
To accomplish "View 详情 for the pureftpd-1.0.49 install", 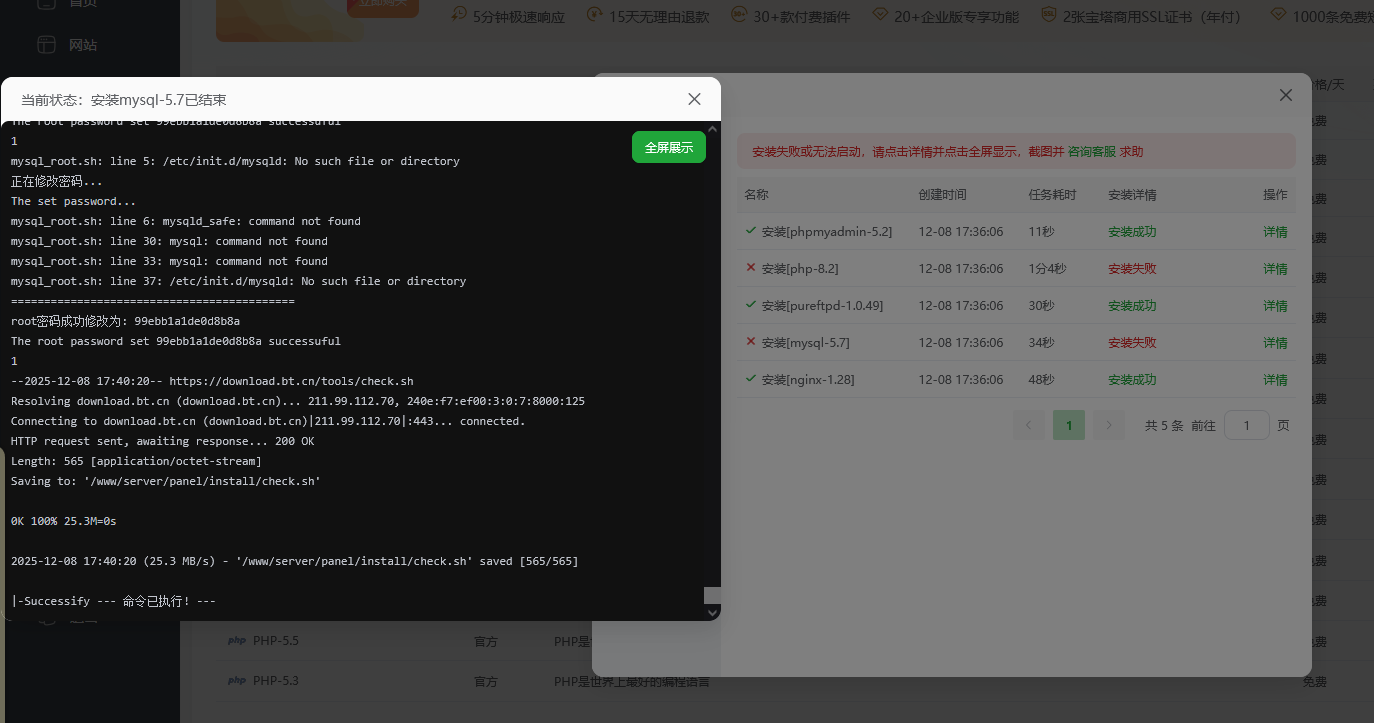I will click(1275, 306).
